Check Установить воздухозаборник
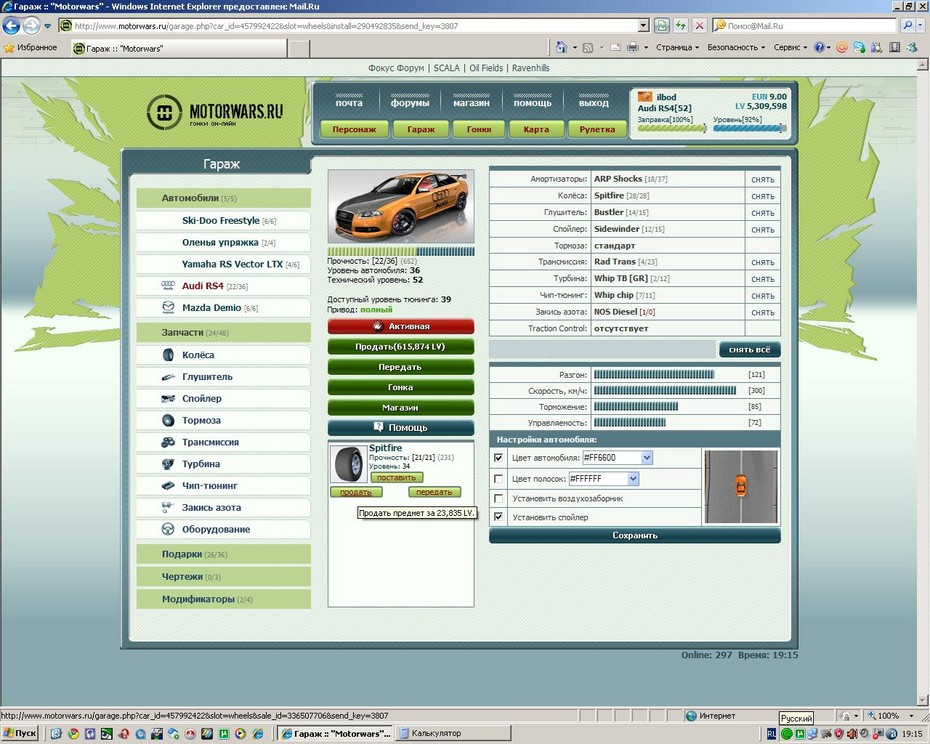The width and height of the screenshot is (930, 744). [x=498, y=498]
